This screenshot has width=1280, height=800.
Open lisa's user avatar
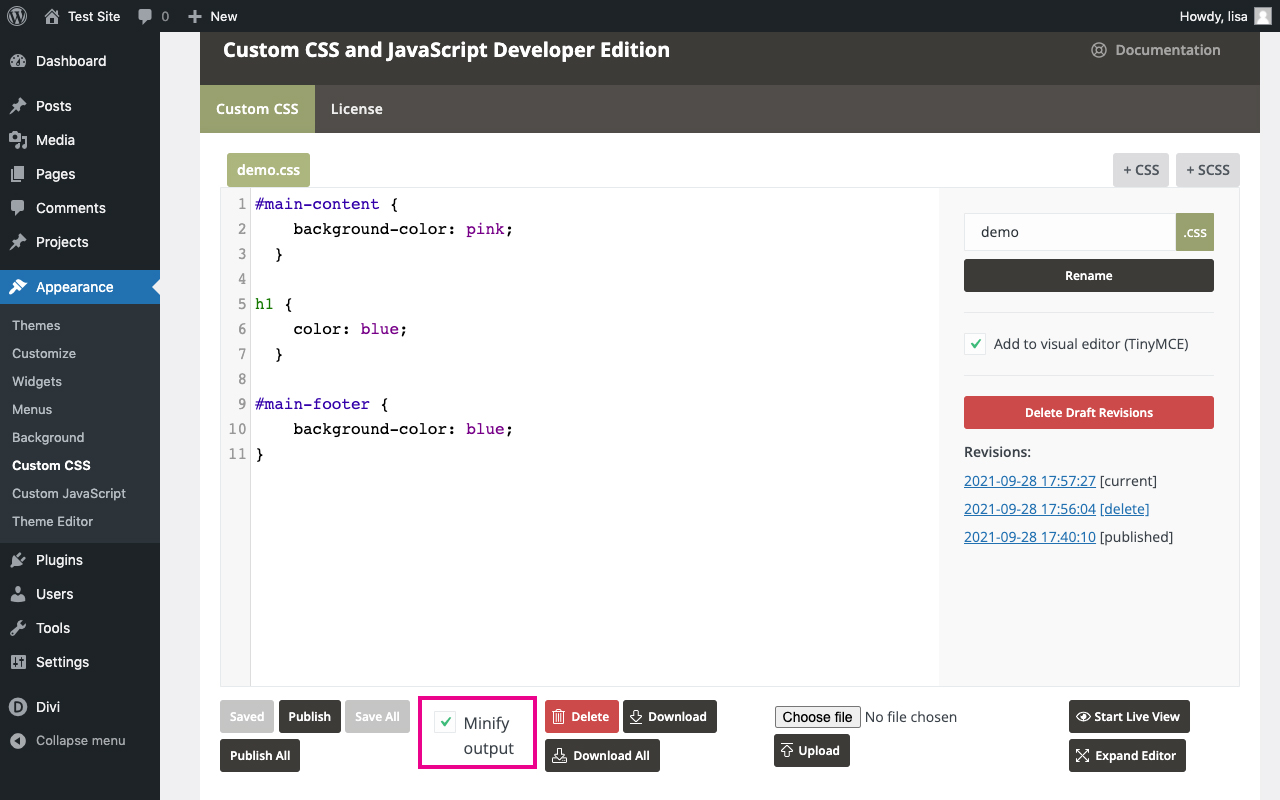click(1263, 16)
